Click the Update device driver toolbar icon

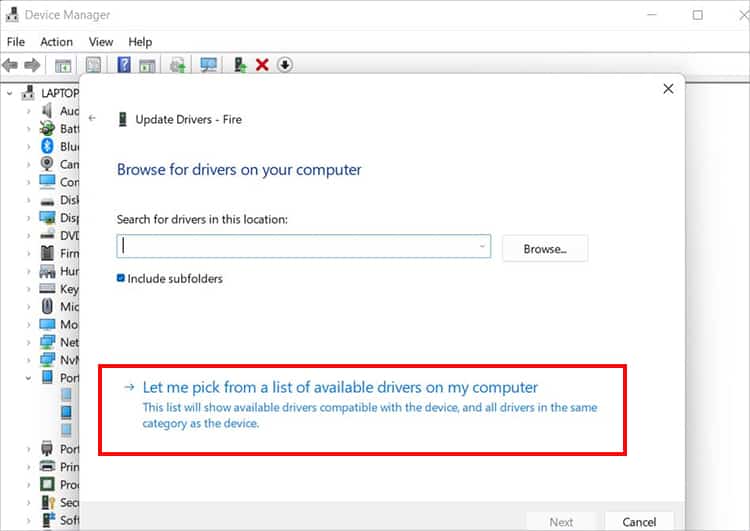click(240, 65)
